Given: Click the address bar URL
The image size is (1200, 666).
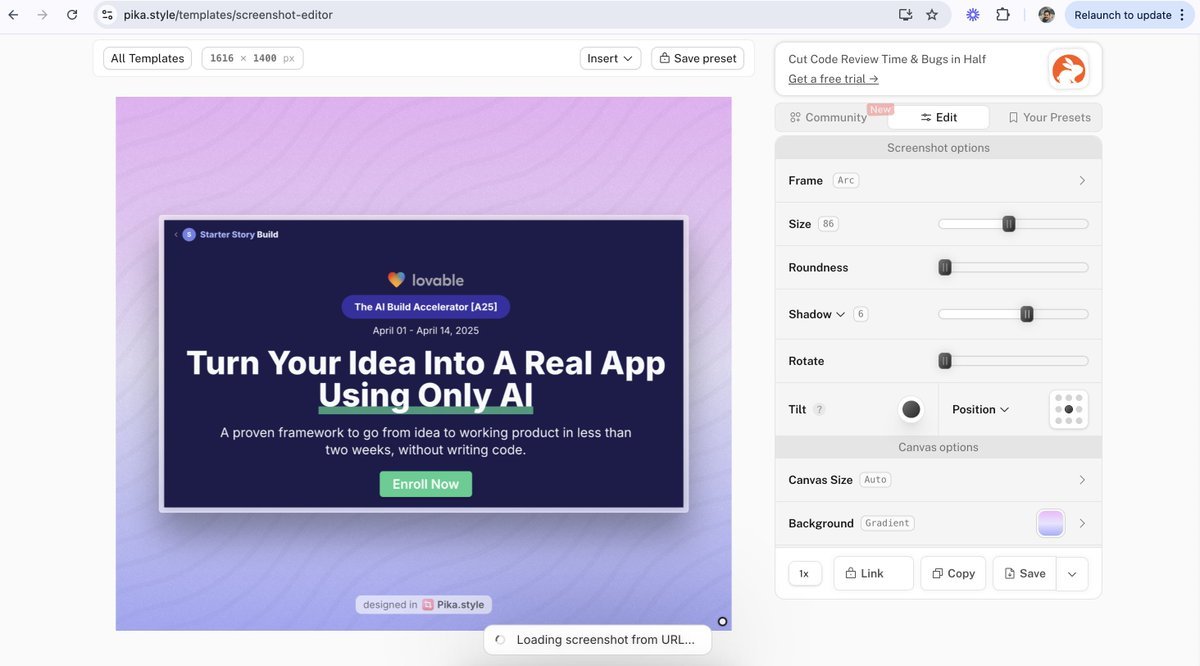Looking at the screenshot, I should coord(229,15).
